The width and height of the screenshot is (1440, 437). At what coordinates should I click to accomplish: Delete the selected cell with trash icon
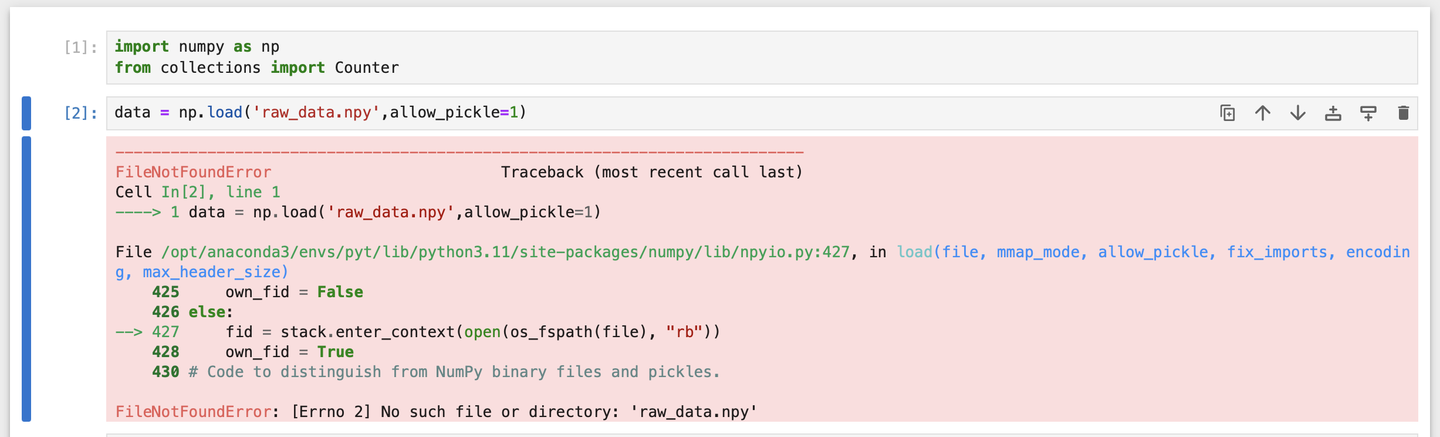tap(1403, 113)
